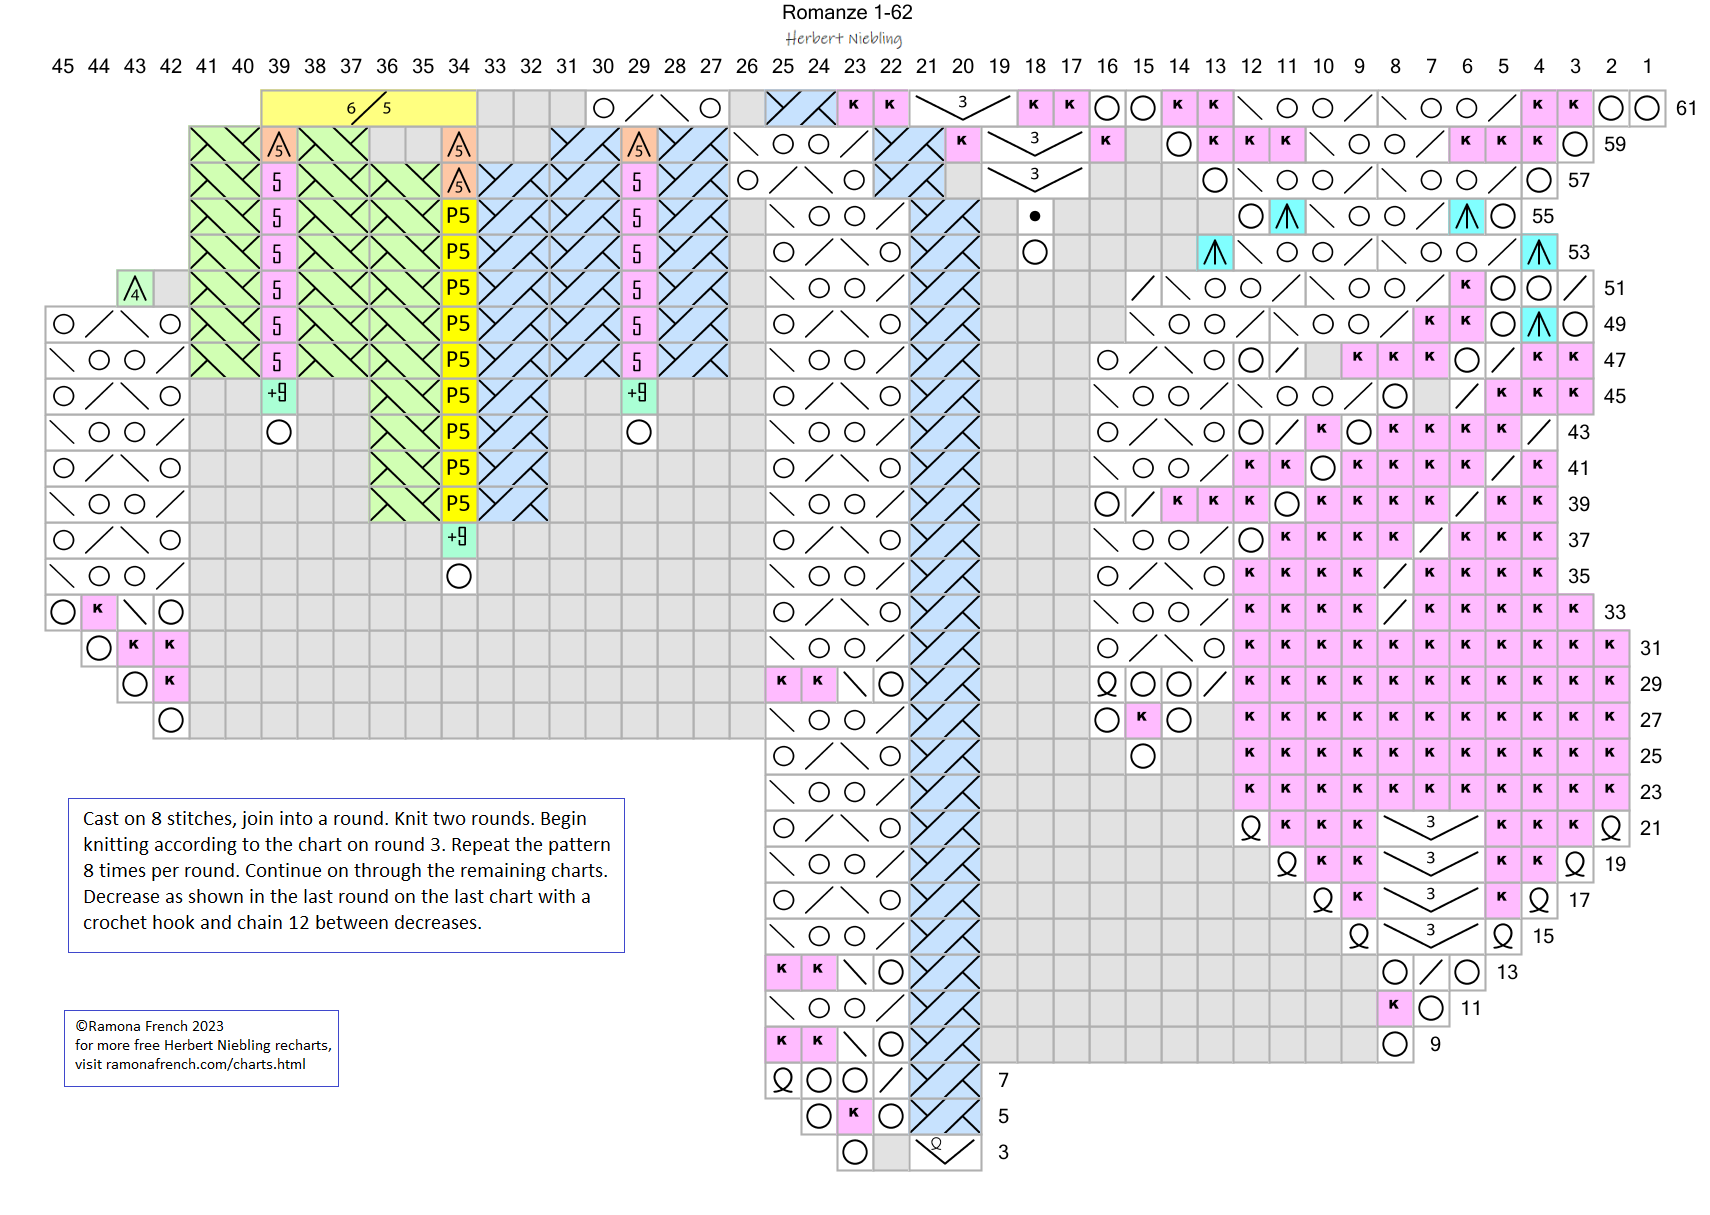Click the "Romanze 1-62" chart title

click(846, 13)
